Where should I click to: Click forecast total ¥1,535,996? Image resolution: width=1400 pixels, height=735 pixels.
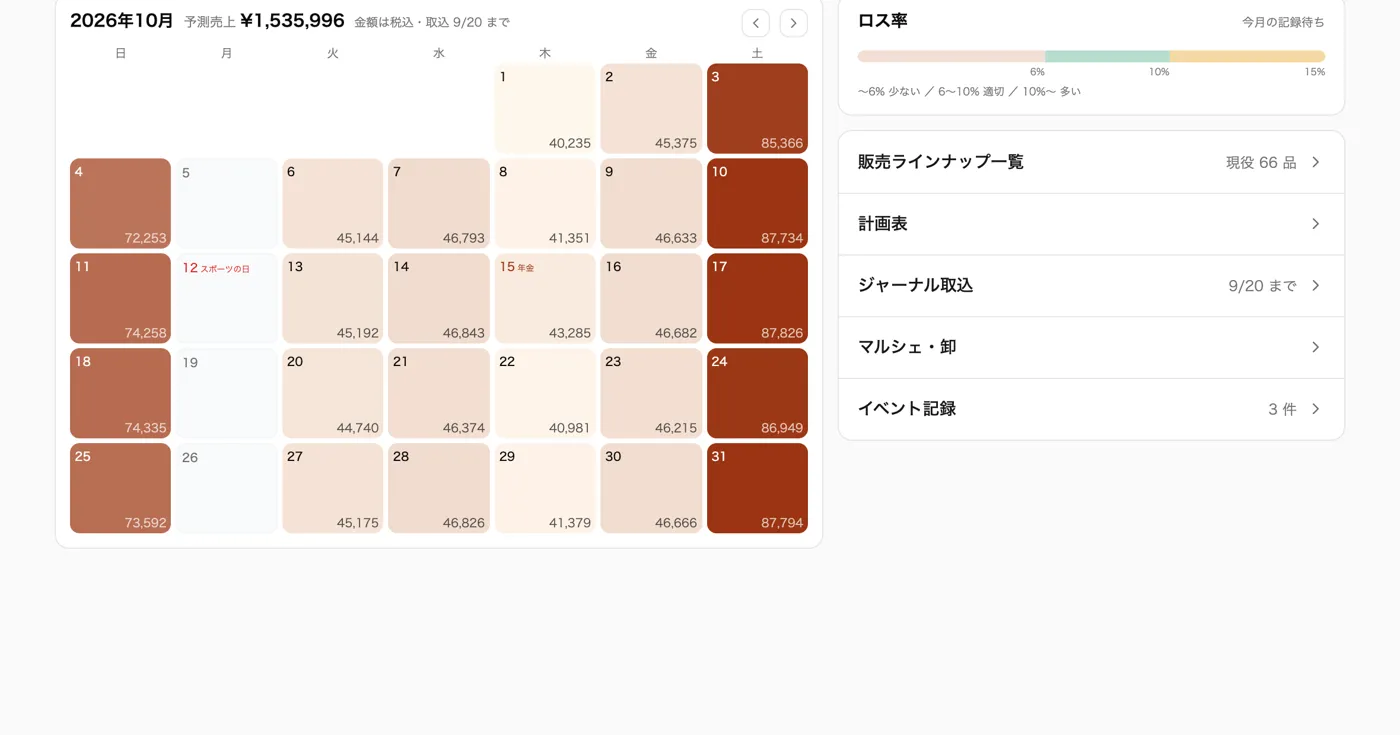click(292, 21)
